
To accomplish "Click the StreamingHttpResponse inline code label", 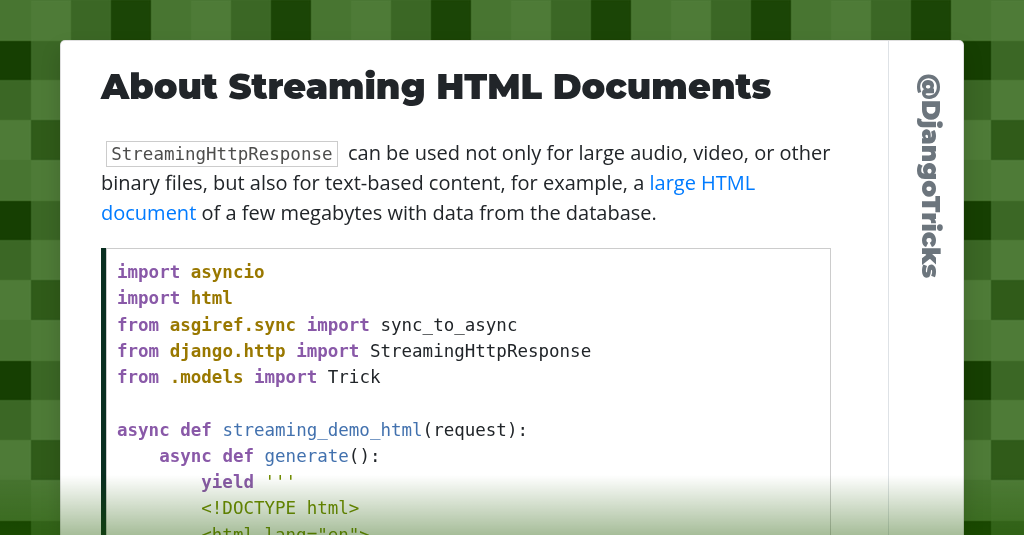I will tap(222, 154).
